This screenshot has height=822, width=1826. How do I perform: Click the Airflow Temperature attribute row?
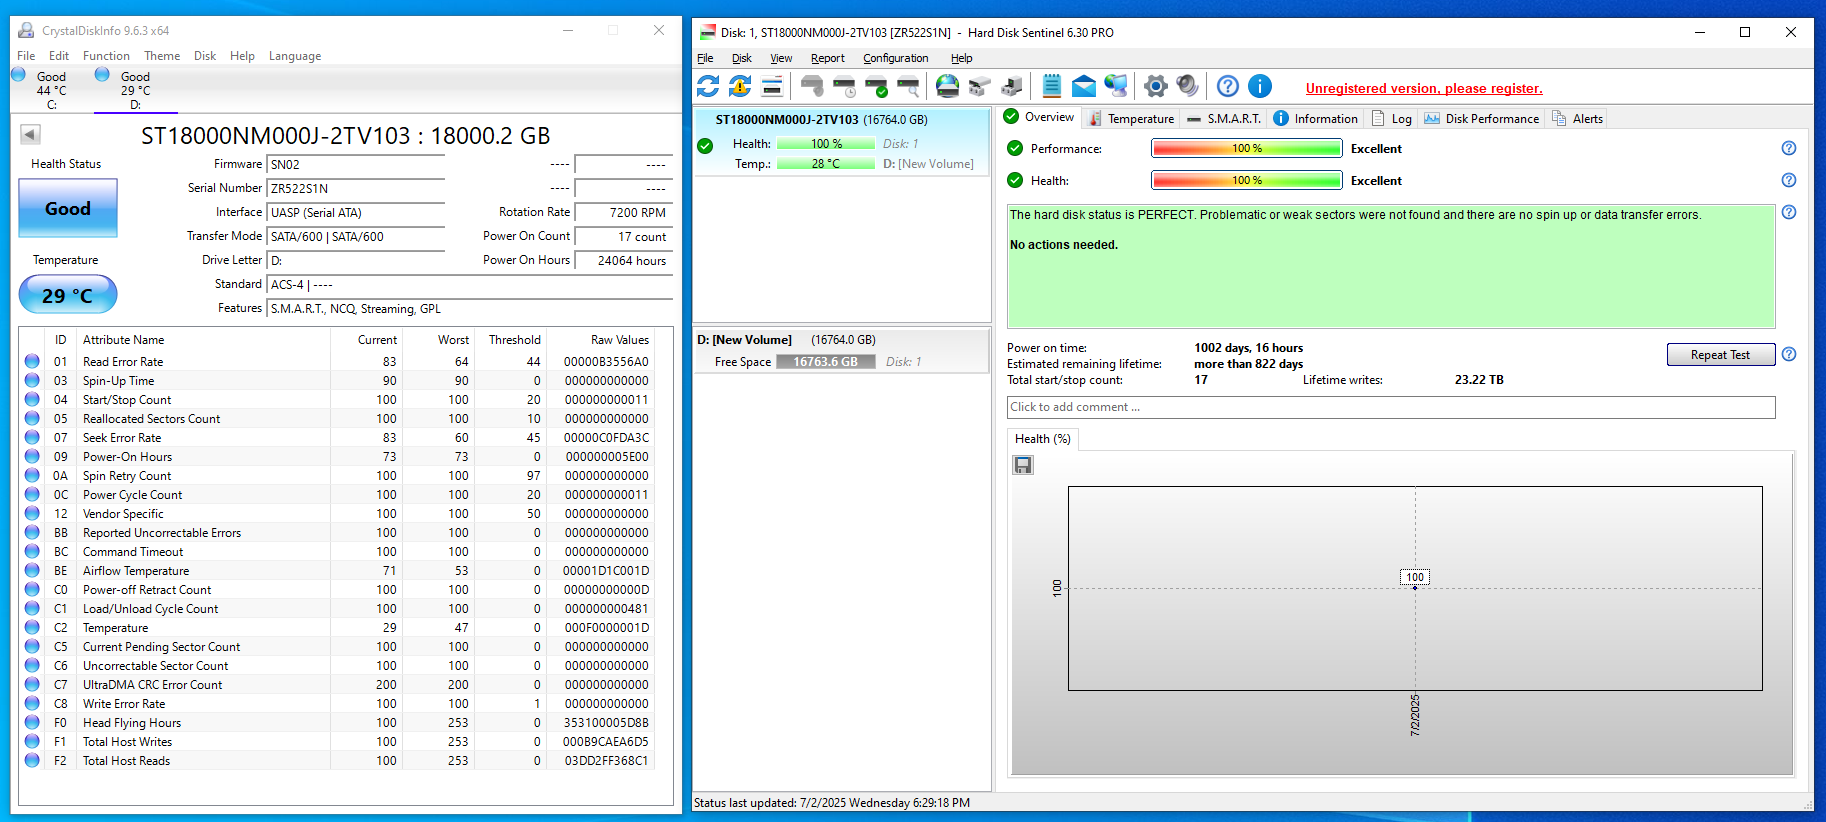pos(339,570)
